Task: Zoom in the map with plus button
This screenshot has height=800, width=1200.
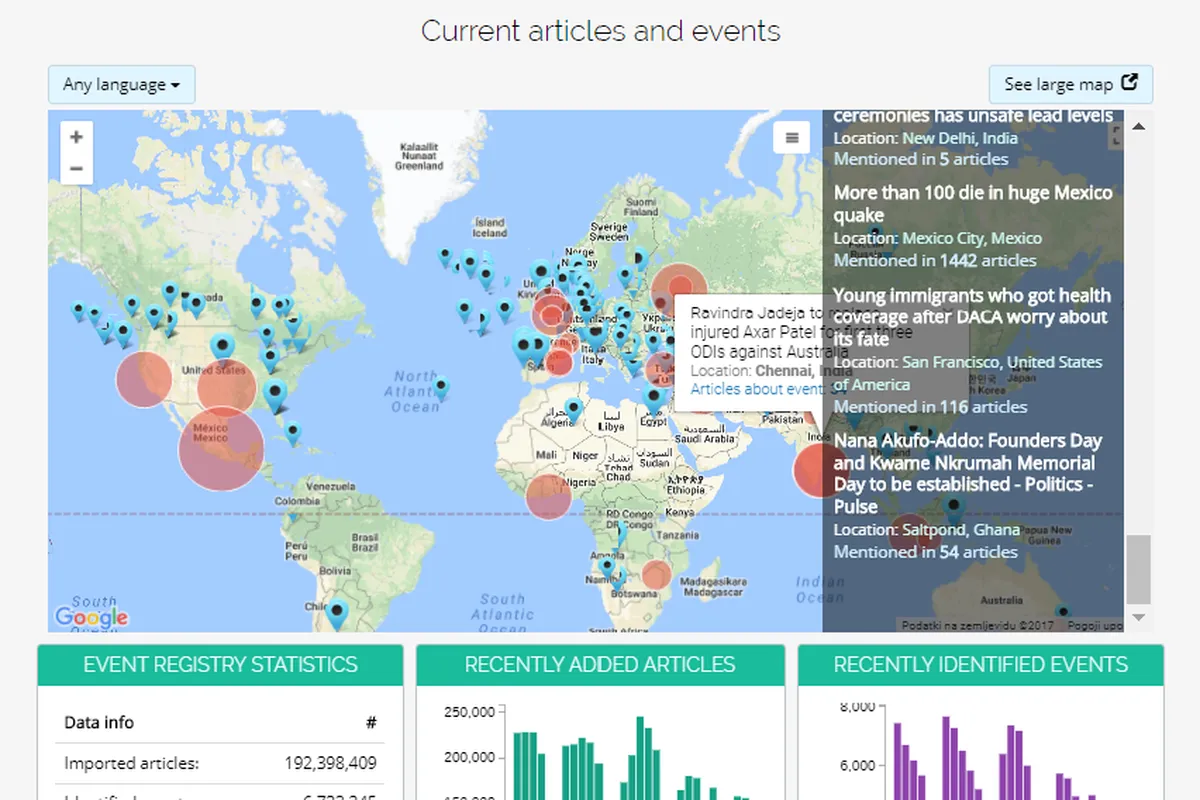Action: point(76,137)
